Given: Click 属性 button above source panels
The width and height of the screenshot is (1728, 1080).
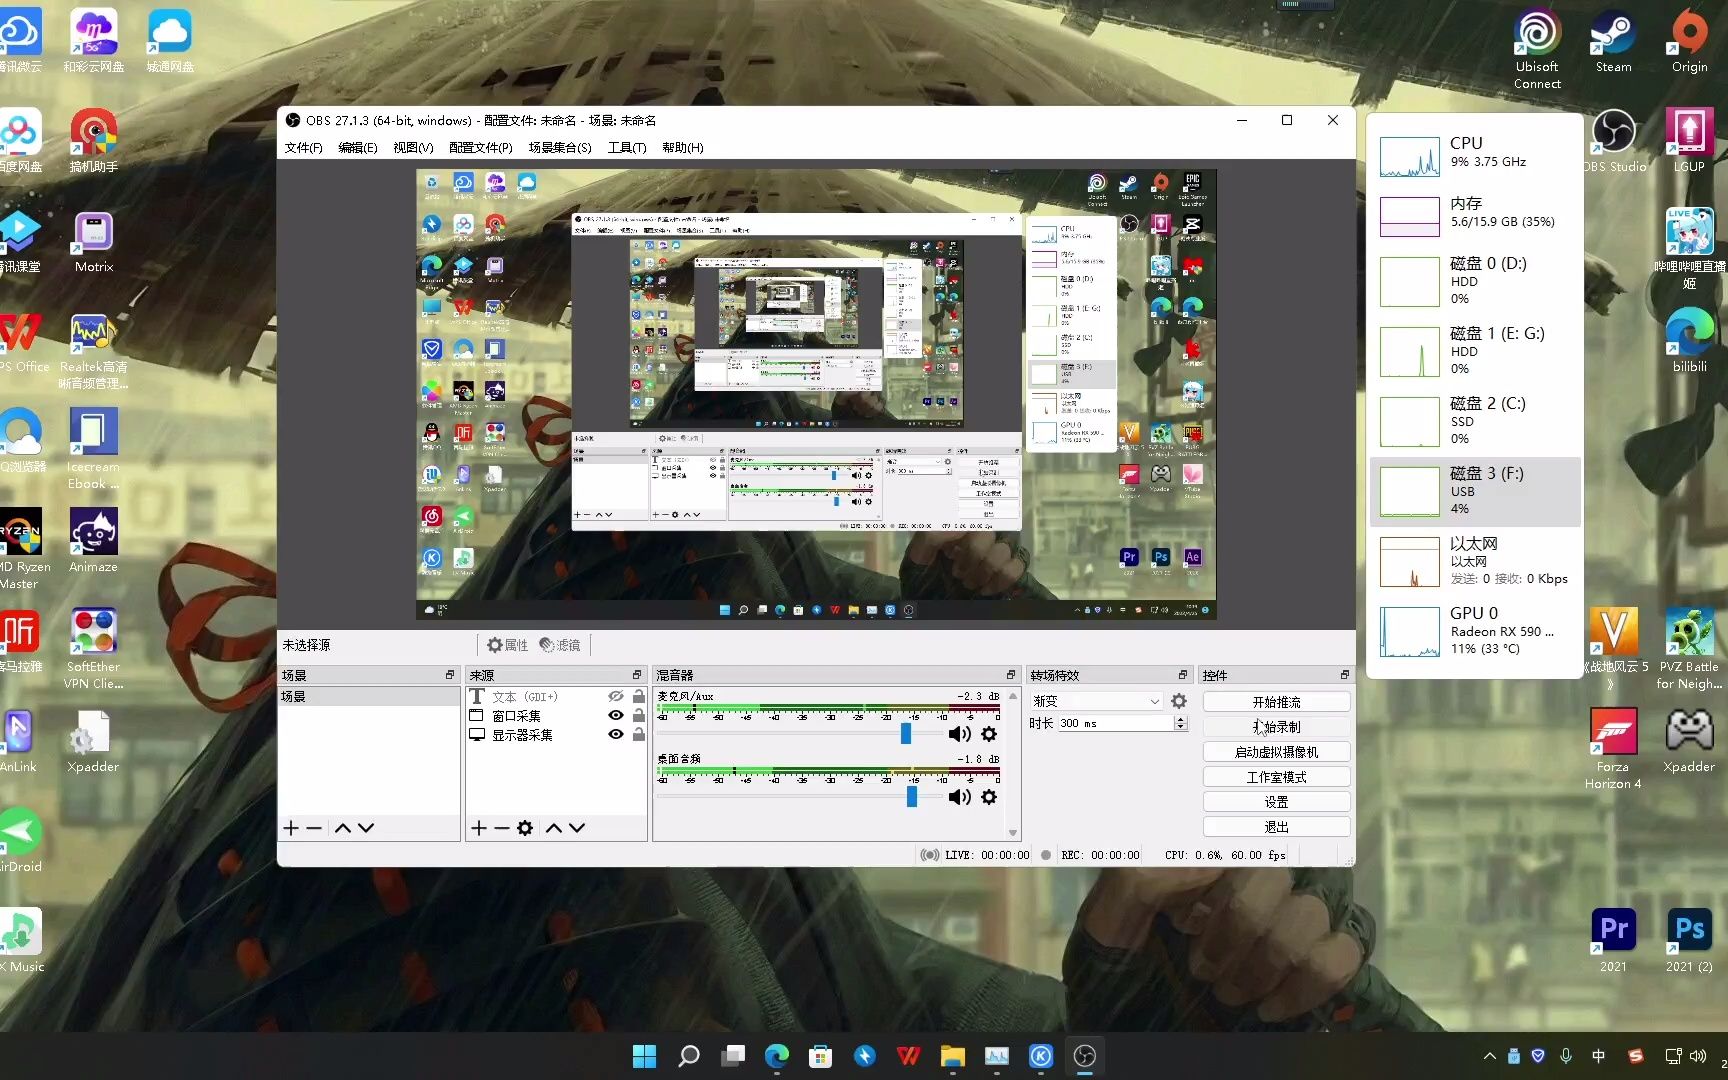Looking at the screenshot, I should click(x=507, y=645).
